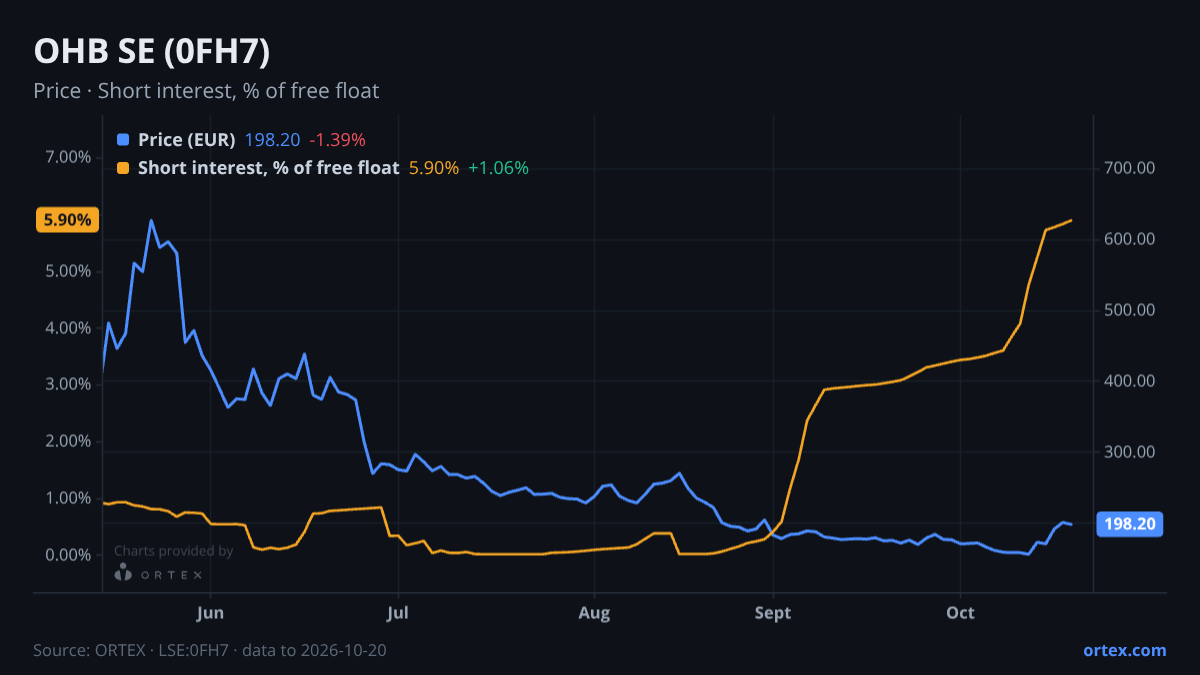
Task: Click the 4.00% left axis label
Action: [68, 328]
